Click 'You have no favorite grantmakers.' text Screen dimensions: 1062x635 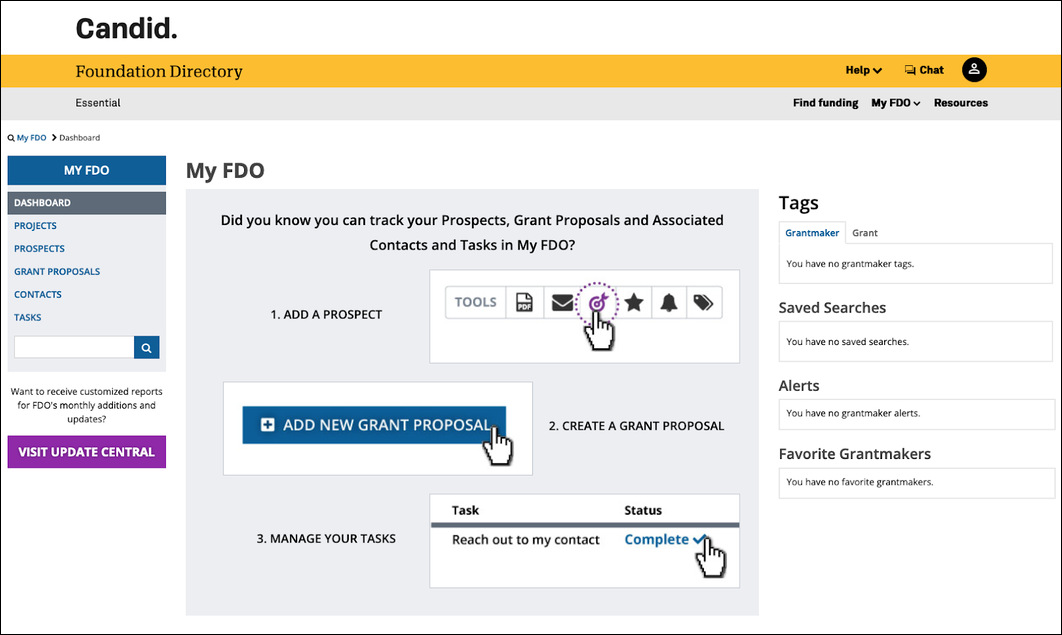click(859, 483)
